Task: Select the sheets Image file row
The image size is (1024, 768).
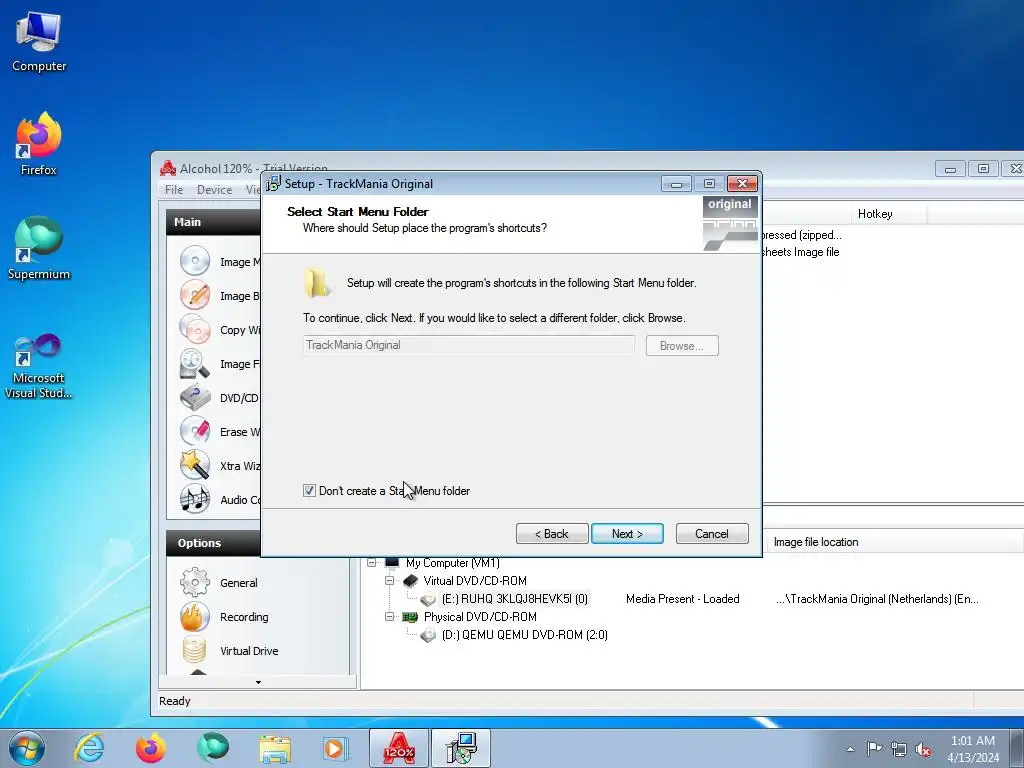Action: (801, 252)
